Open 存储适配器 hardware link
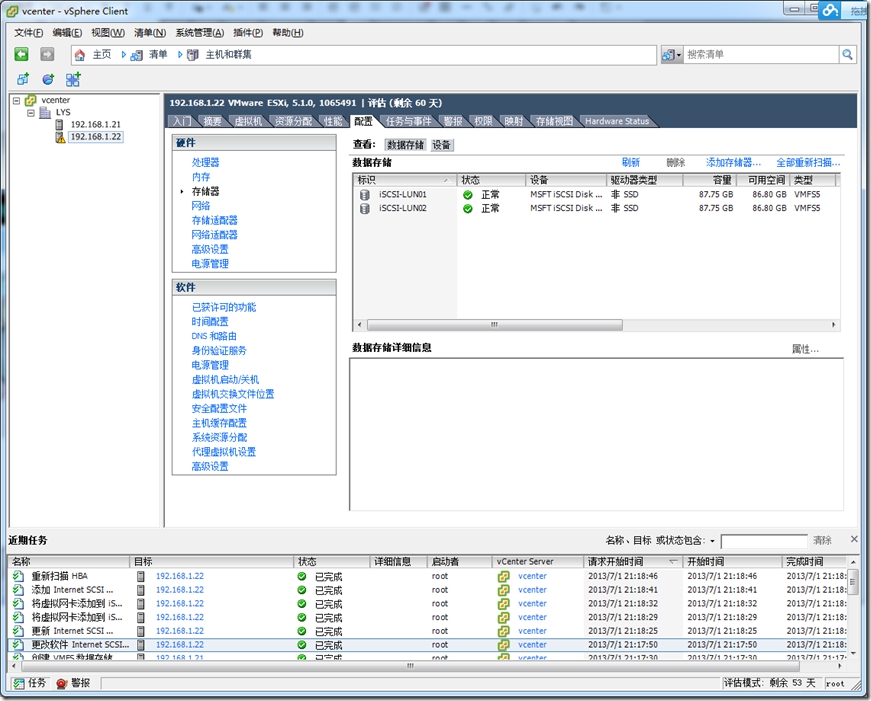 click(x=214, y=221)
